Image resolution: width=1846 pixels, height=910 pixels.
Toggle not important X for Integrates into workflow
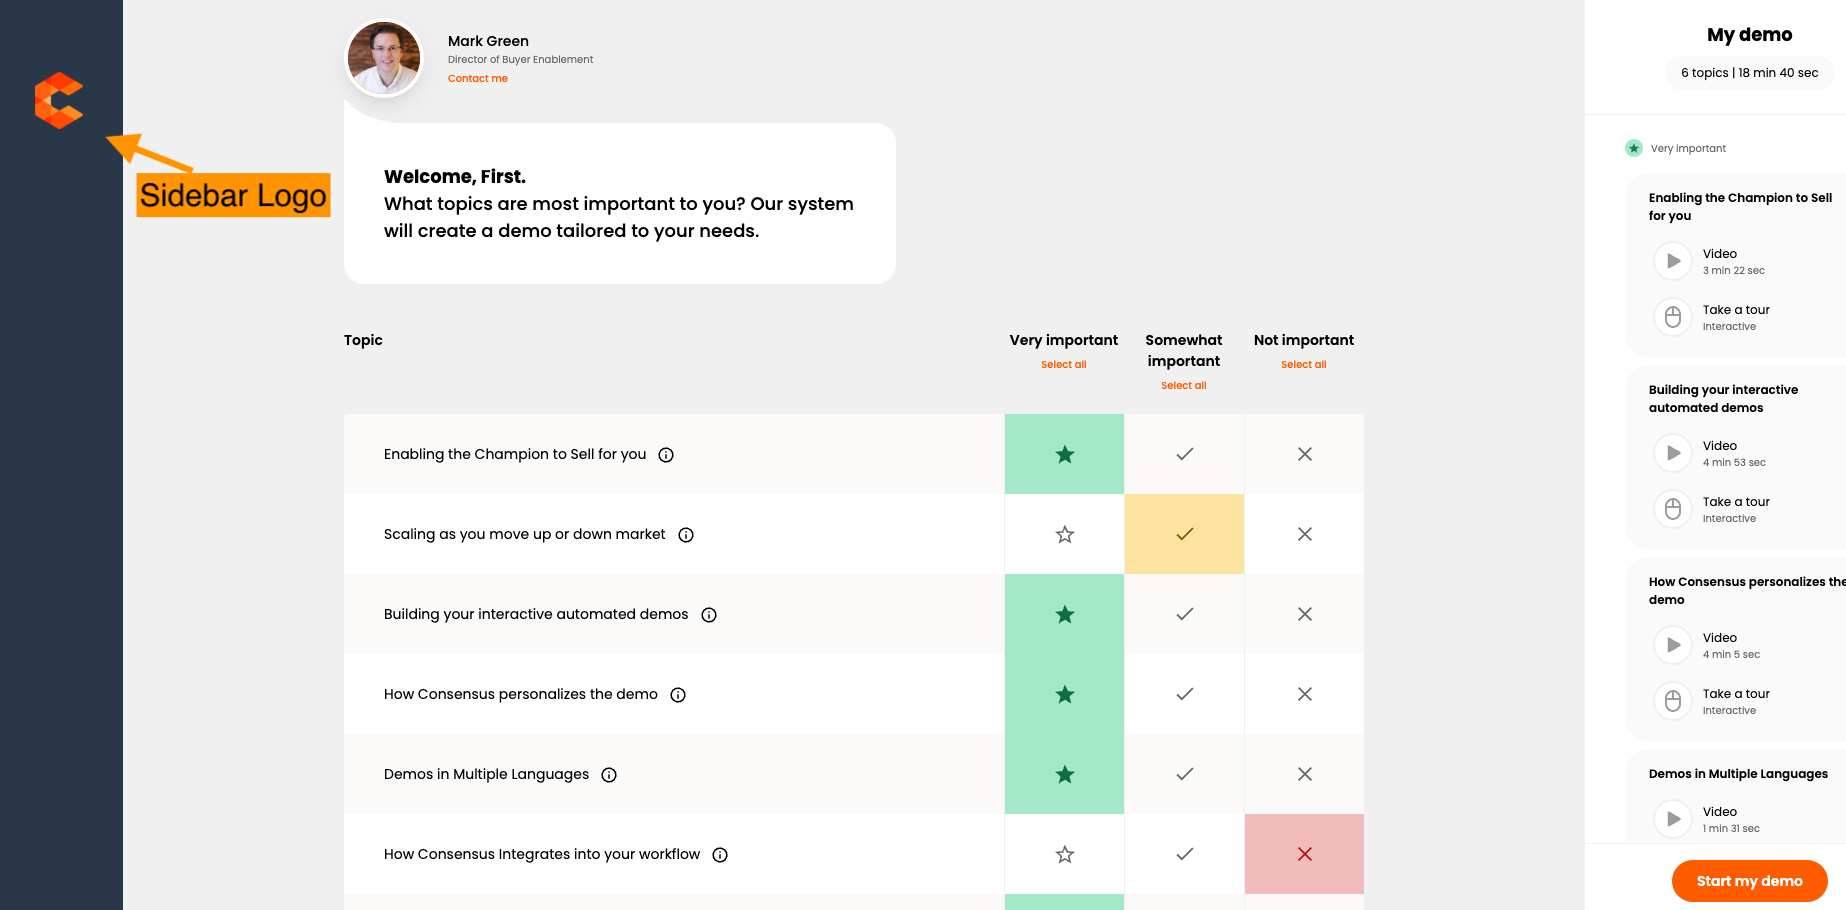(x=1304, y=854)
